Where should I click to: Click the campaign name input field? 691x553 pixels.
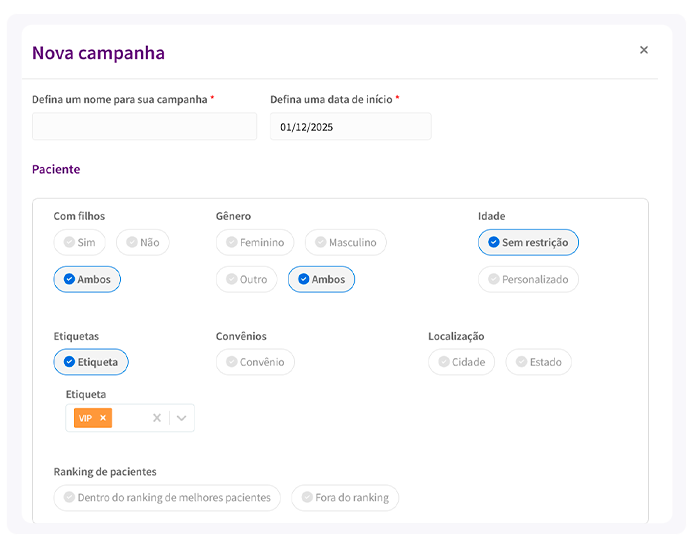tap(144, 126)
